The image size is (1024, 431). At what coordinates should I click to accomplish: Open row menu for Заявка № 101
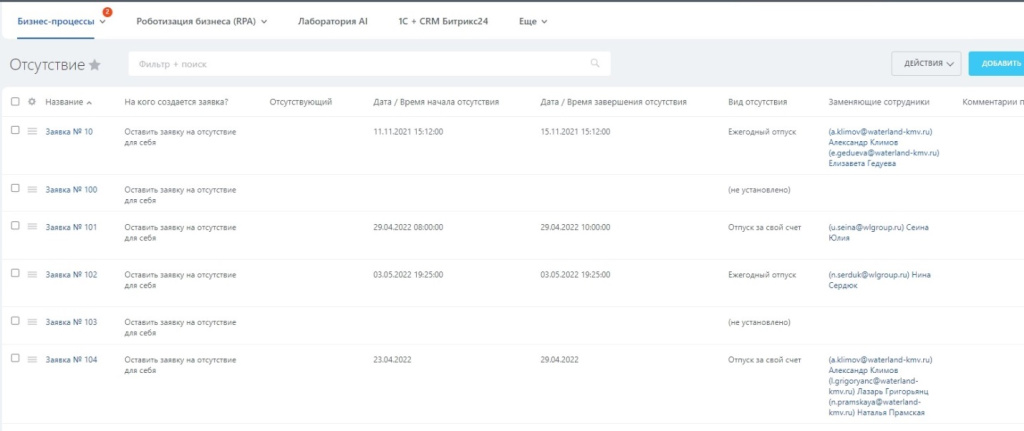[32, 227]
